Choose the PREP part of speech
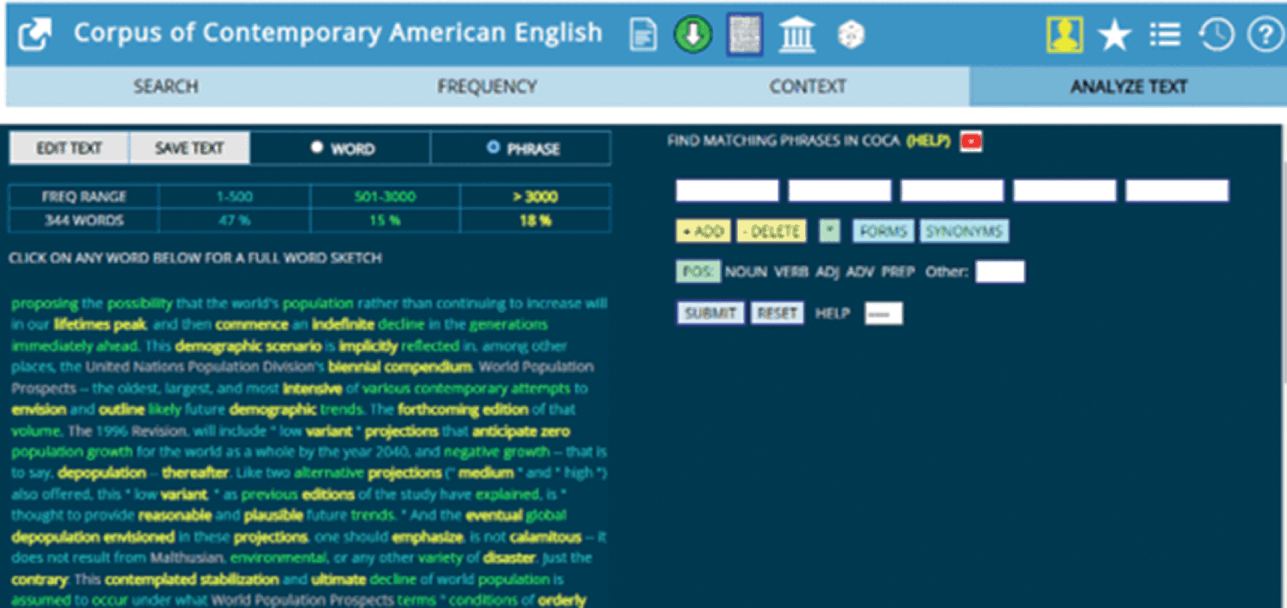Viewport: 1287px width, 608px height. pyautogui.click(x=896, y=272)
